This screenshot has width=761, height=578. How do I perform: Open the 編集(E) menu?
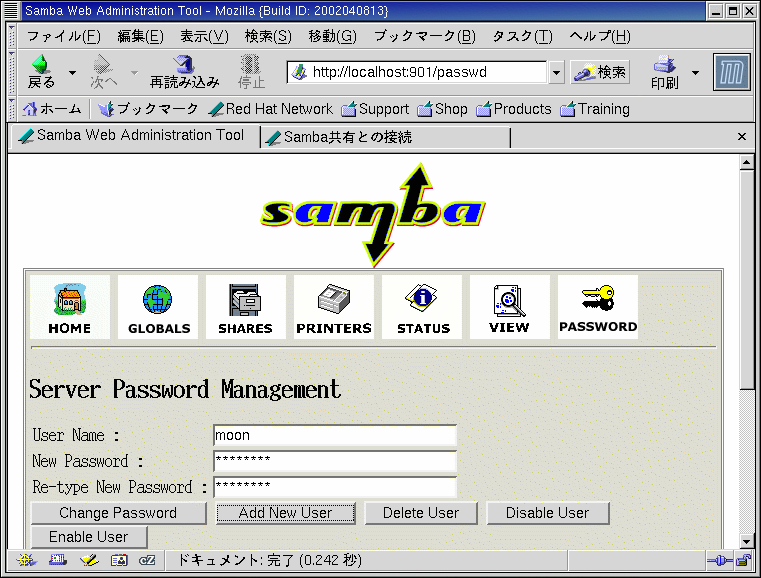pos(140,36)
